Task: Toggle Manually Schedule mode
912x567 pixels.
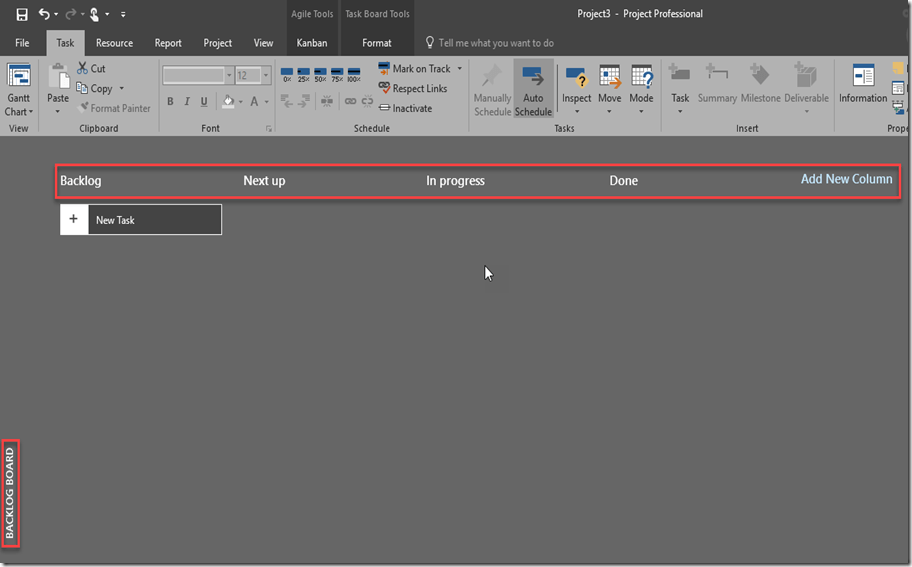Action: 492,89
